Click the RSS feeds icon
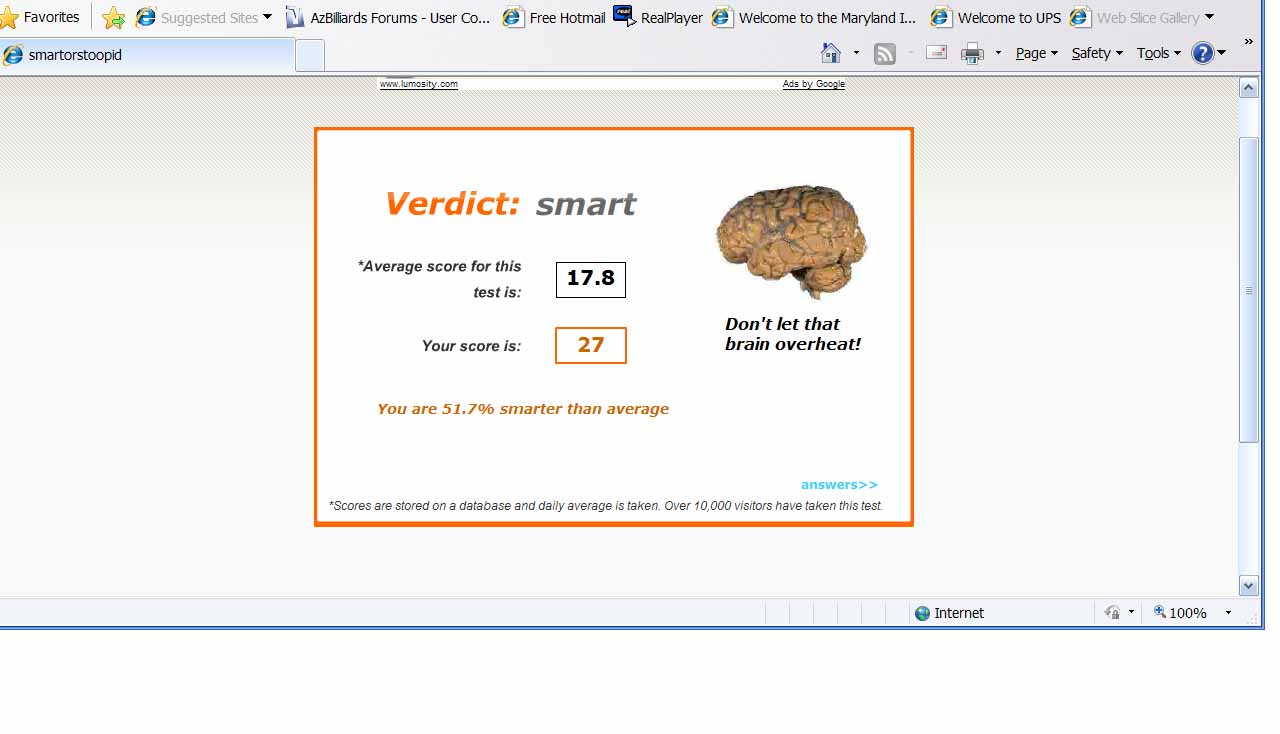This screenshot has height=734, width=1280. (x=884, y=54)
